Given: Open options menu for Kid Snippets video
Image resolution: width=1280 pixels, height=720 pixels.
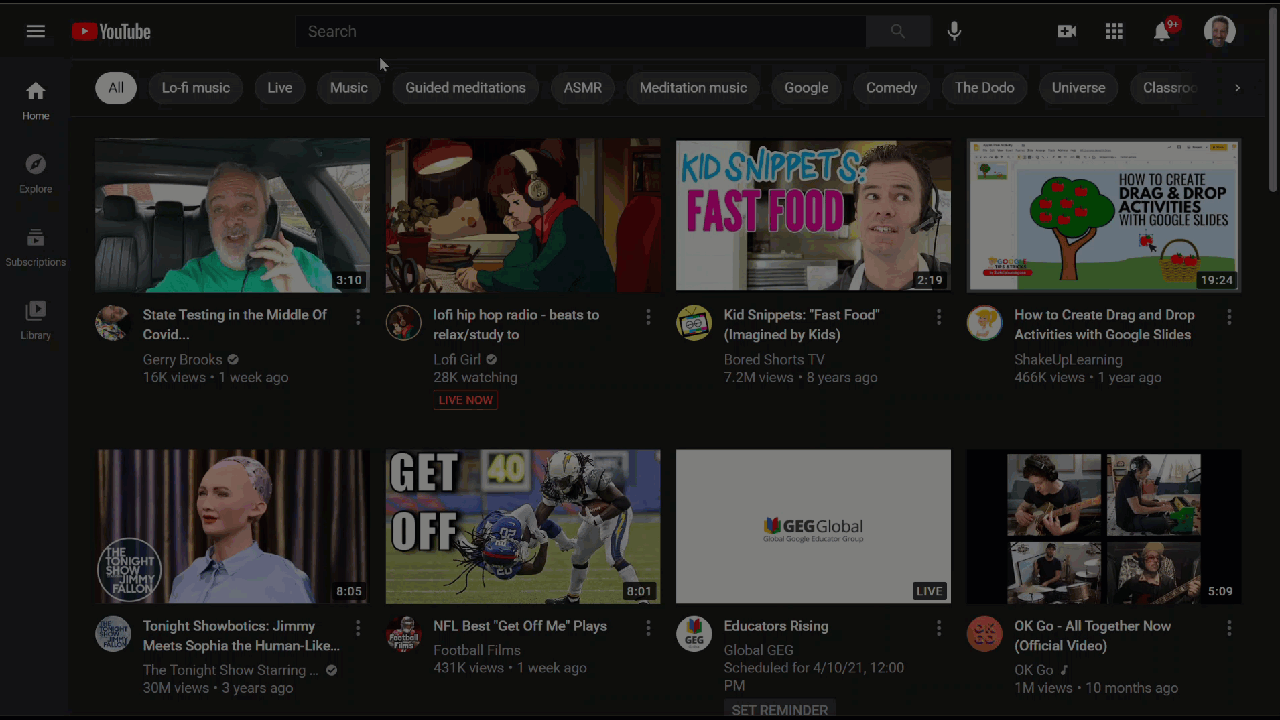Looking at the screenshot, I should (x=939, y=317).
